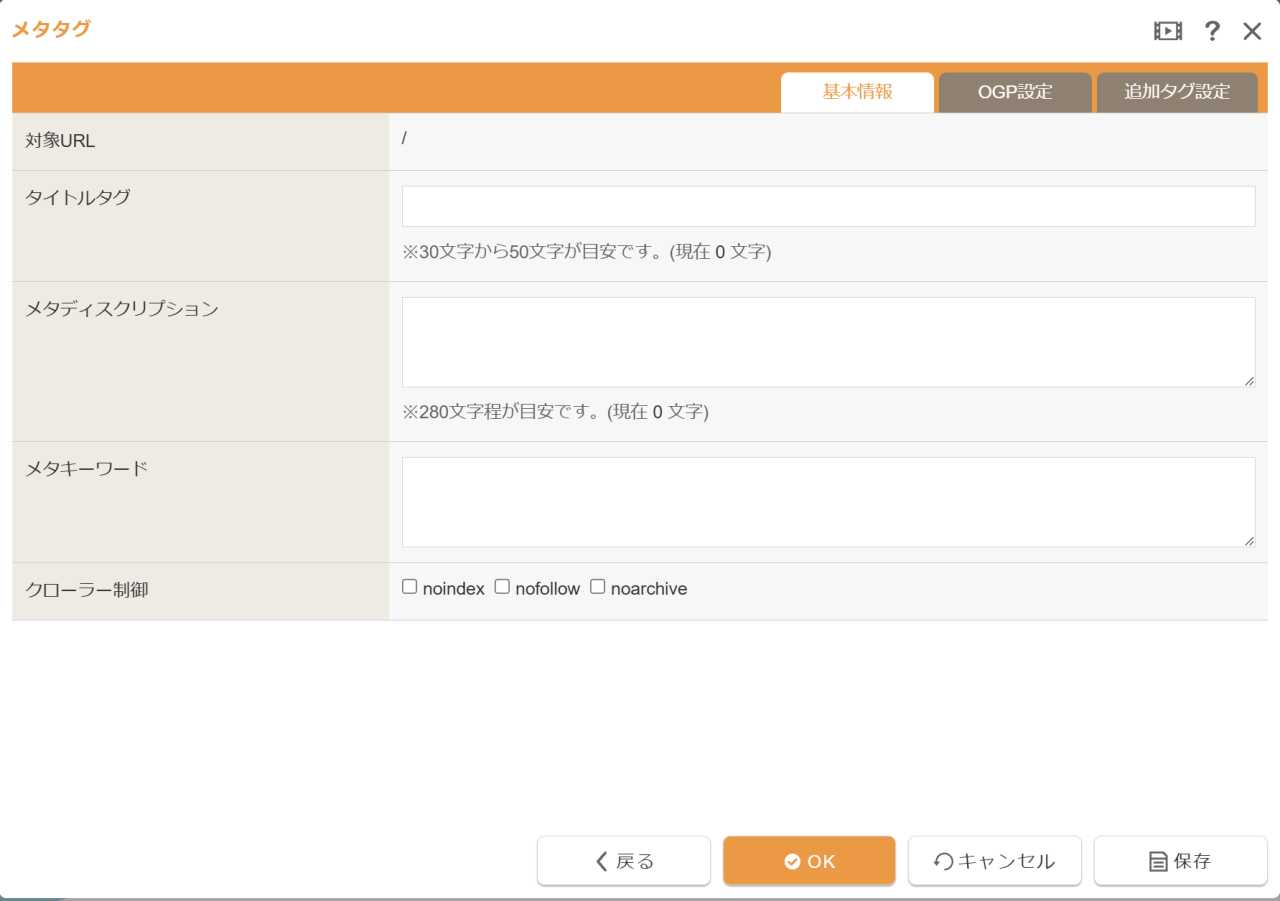The image size is (1280, 901).
Task: Save settings with the 保存 button
Action: pos(1181,861)
